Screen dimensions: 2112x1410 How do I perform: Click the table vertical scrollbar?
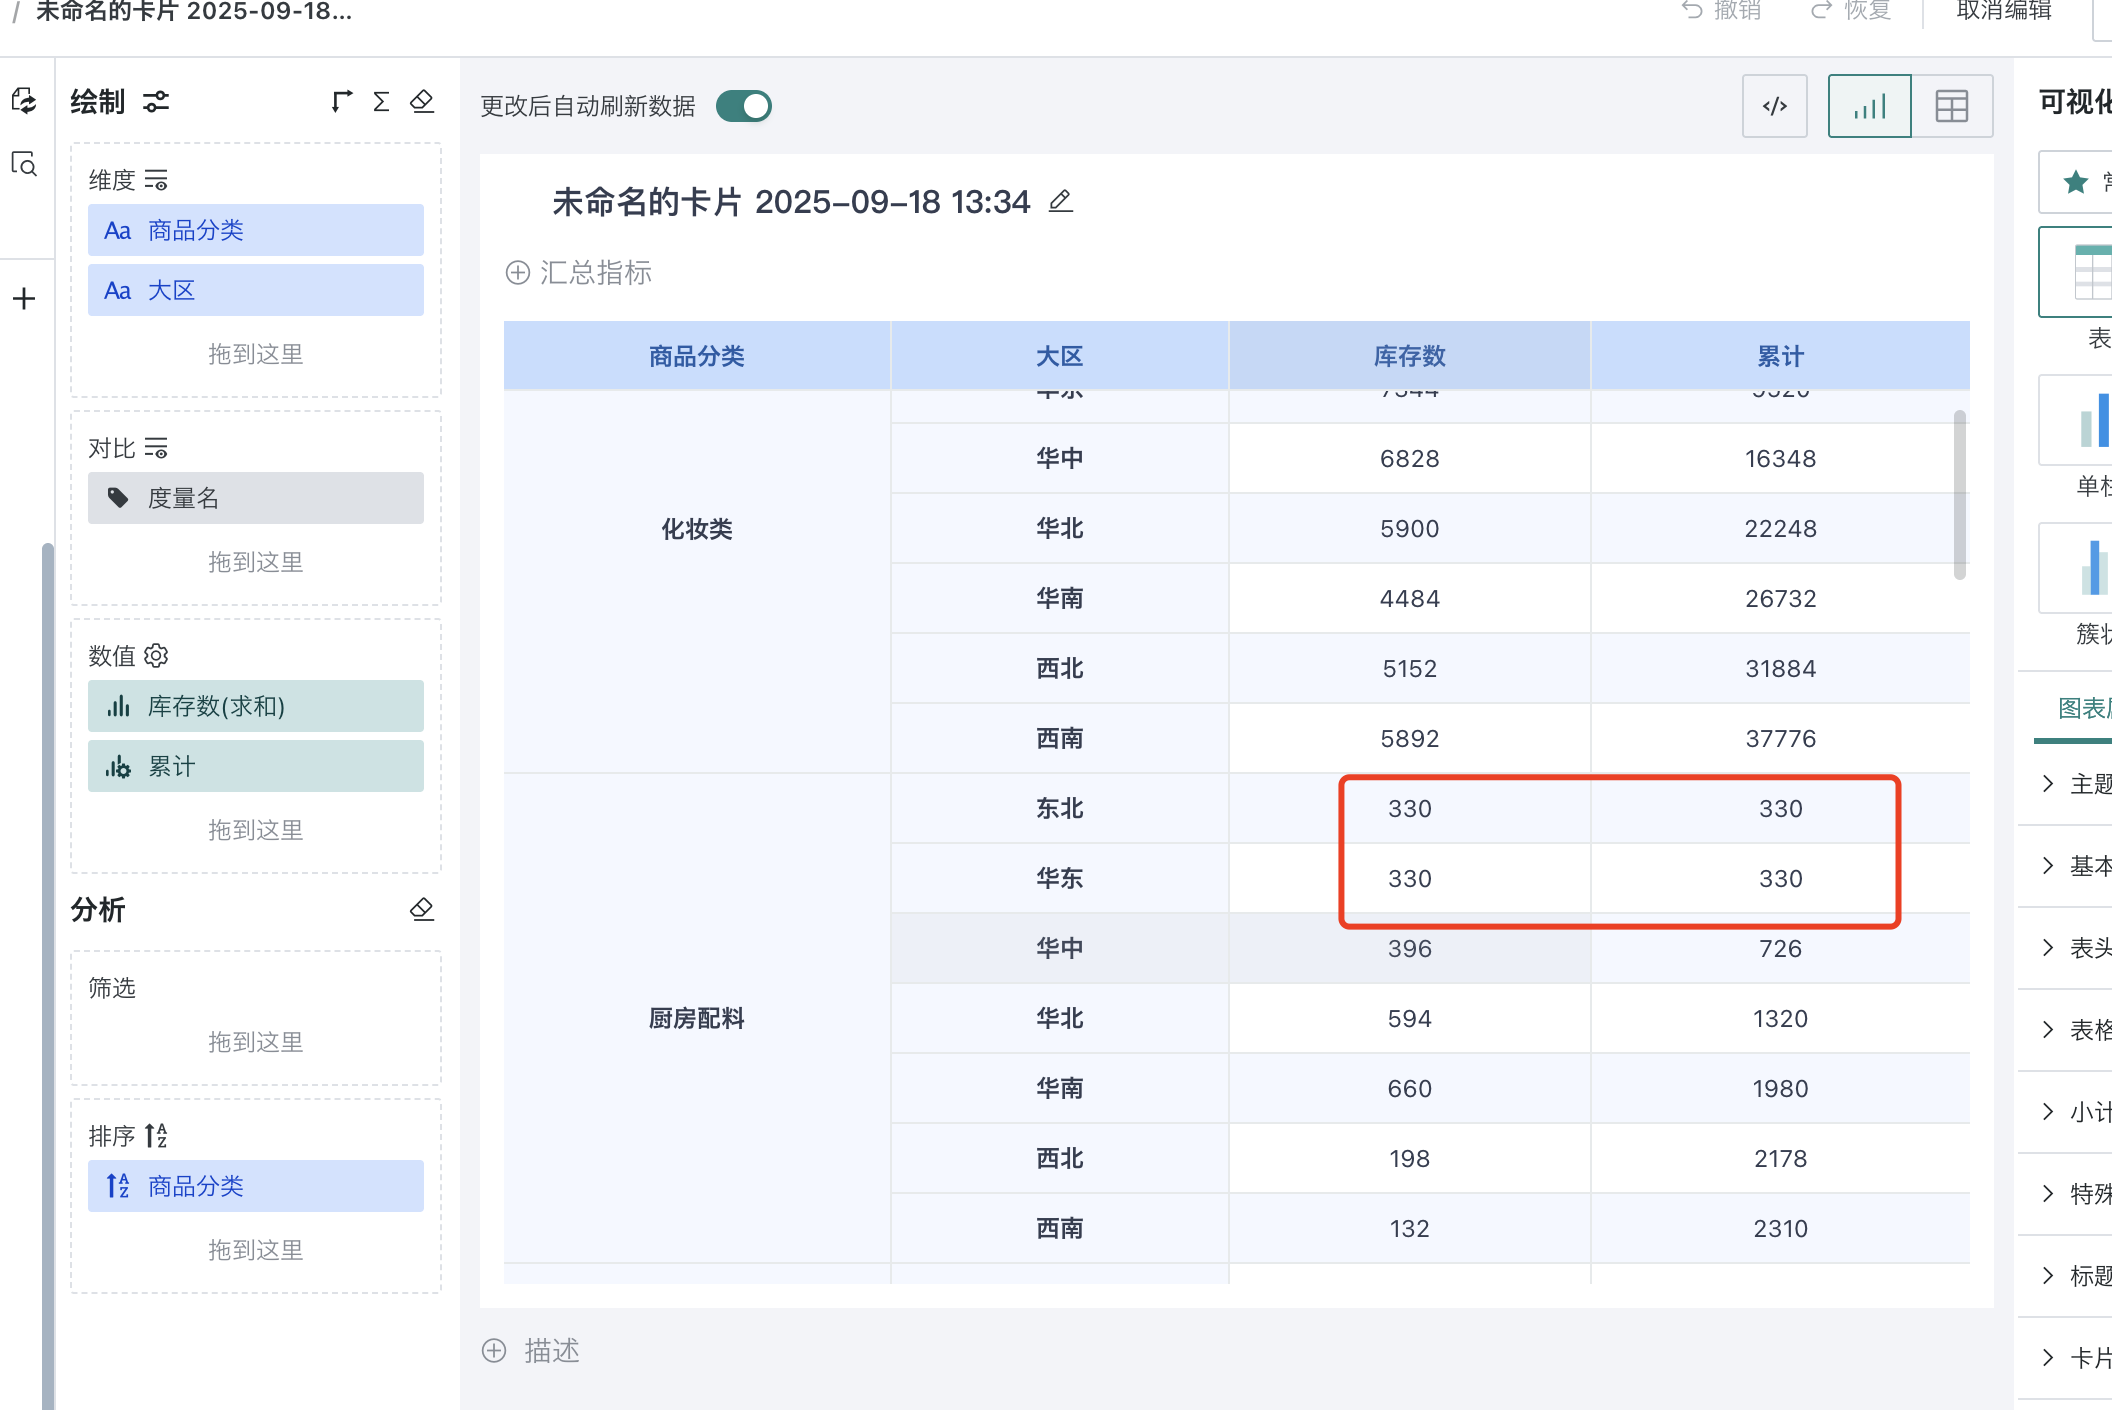tap(1960, 495)
